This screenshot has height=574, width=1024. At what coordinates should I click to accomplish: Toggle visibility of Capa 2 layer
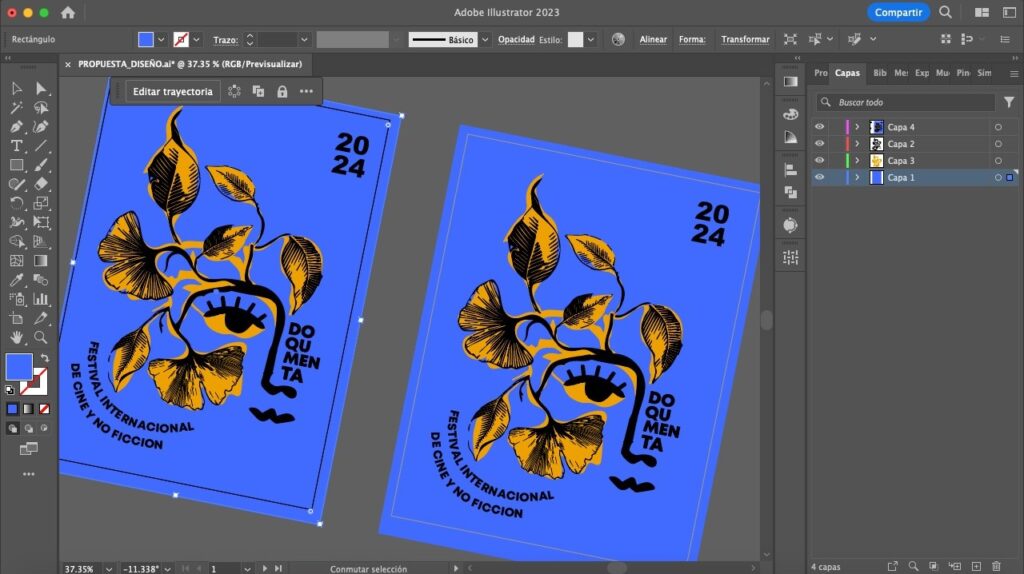tap(820, 144)
